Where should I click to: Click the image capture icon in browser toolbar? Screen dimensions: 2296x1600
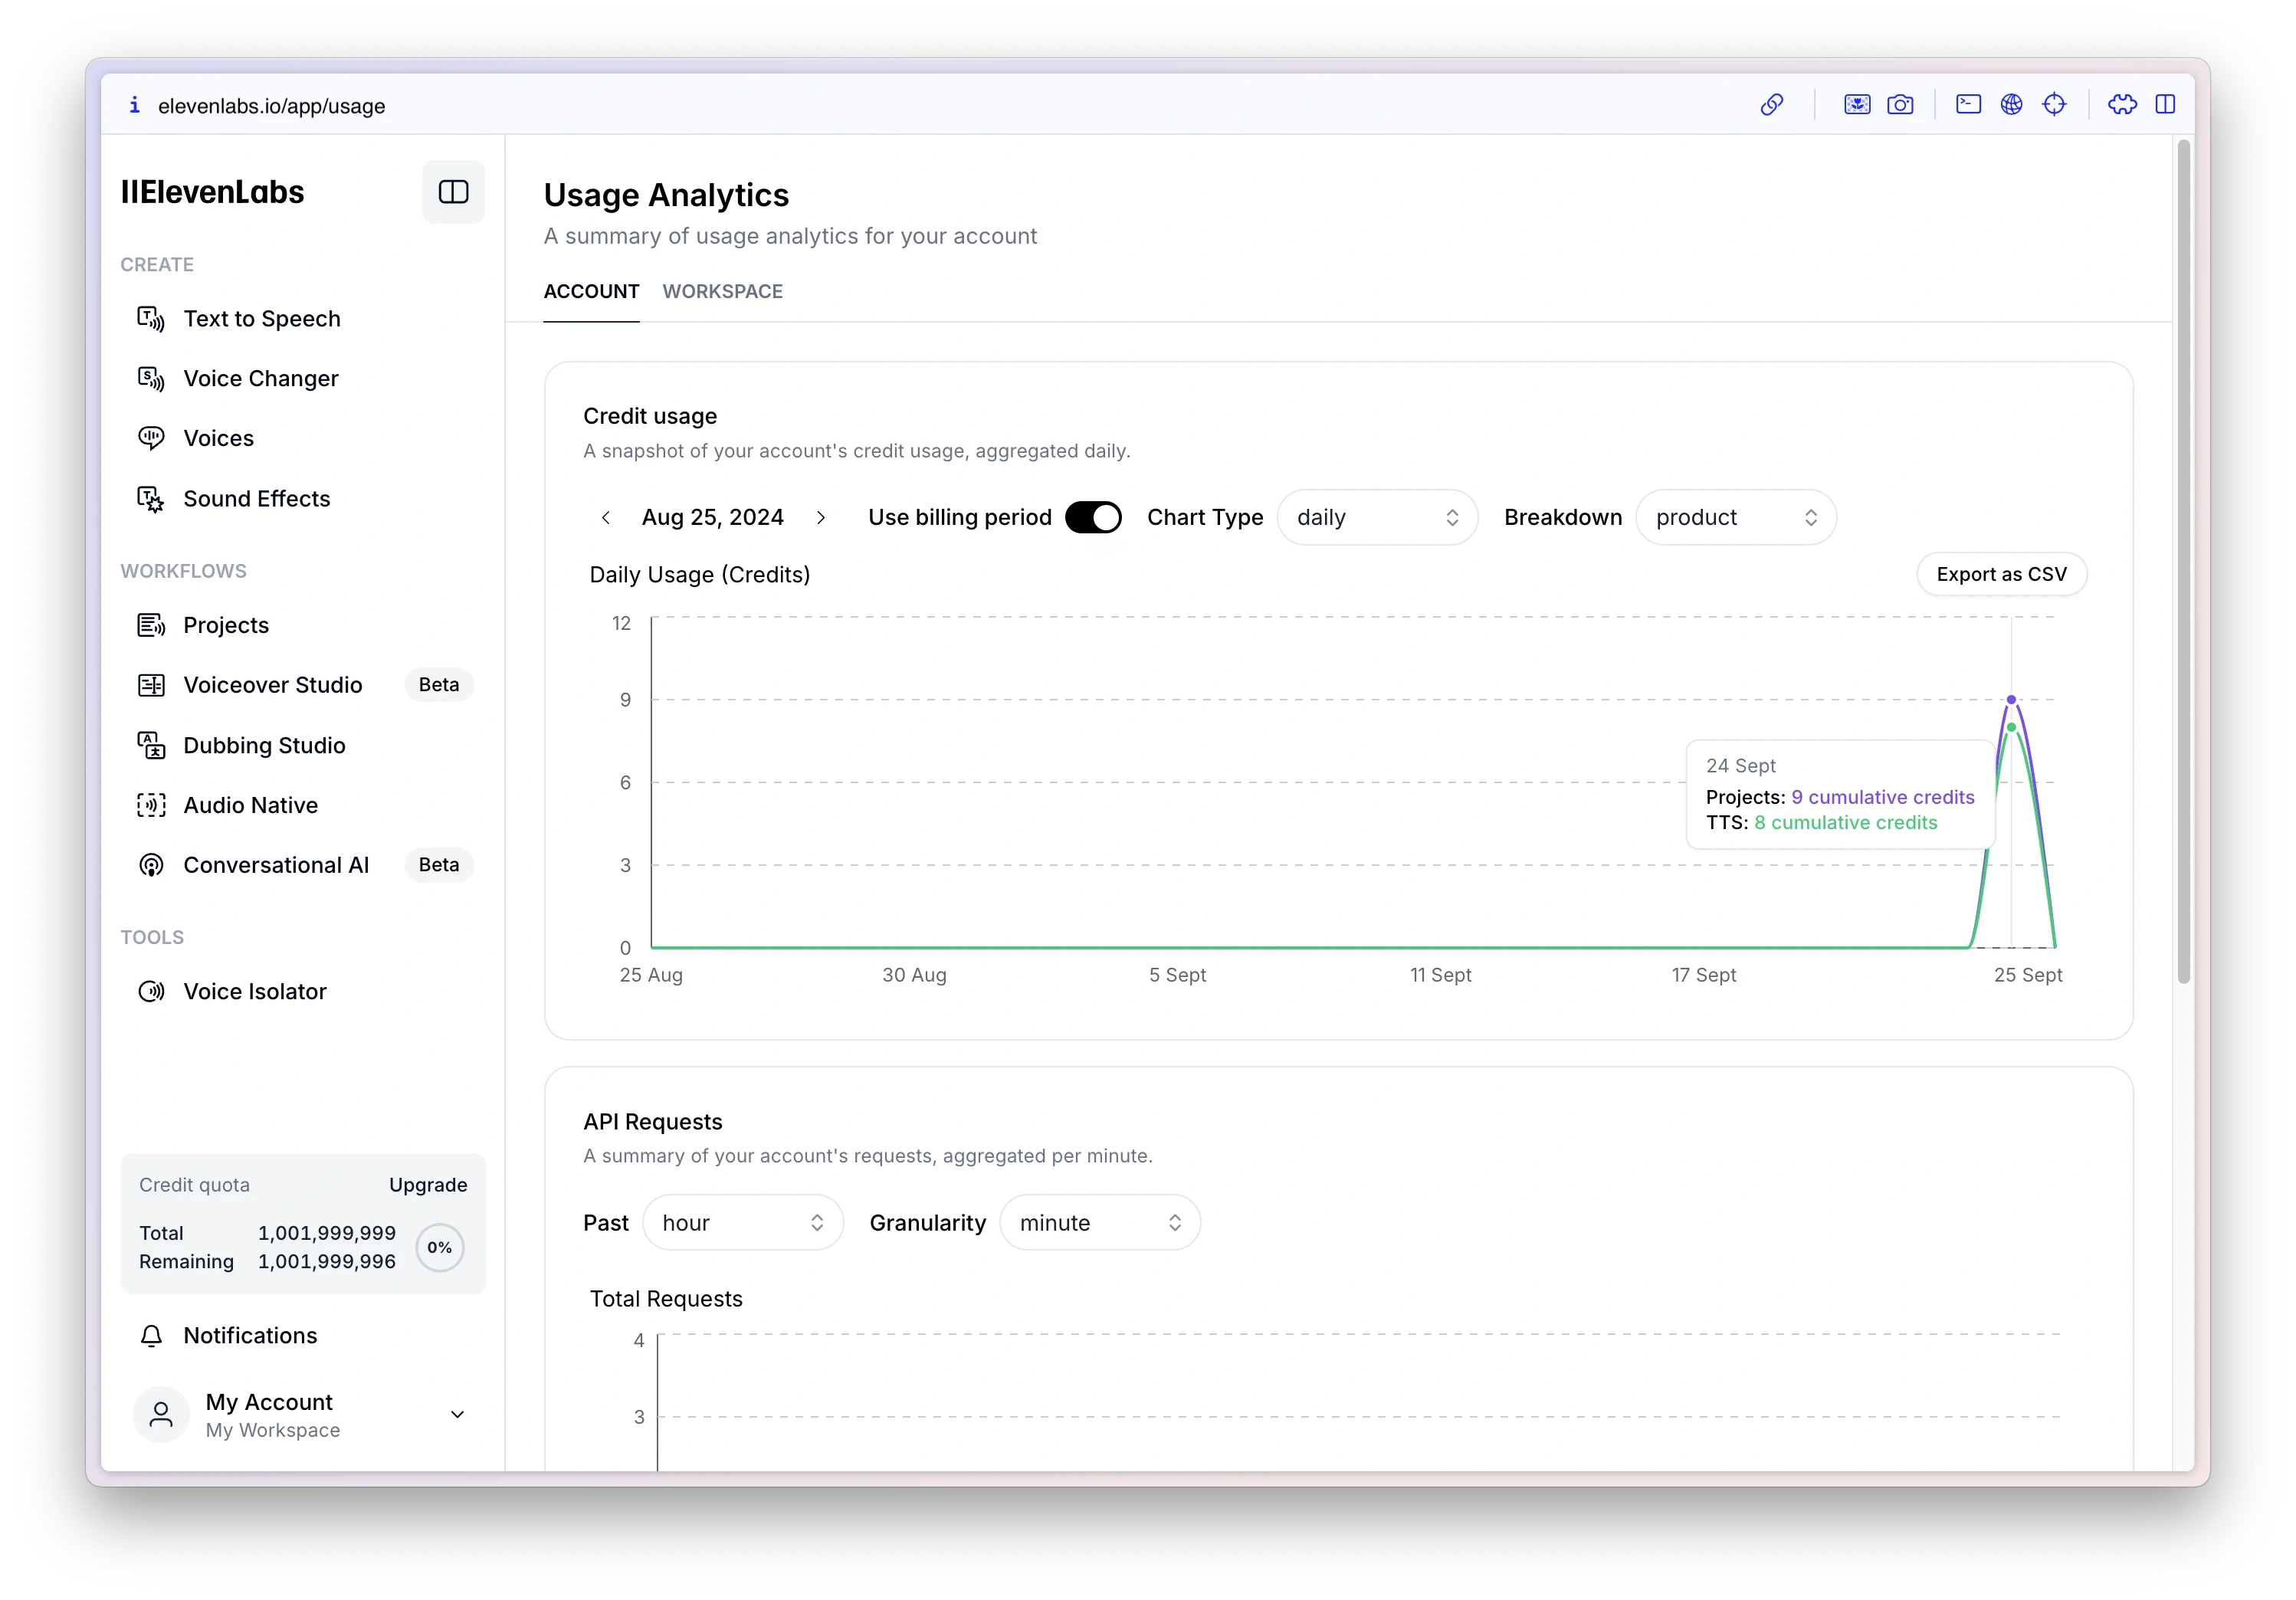tap(1857, 105)
